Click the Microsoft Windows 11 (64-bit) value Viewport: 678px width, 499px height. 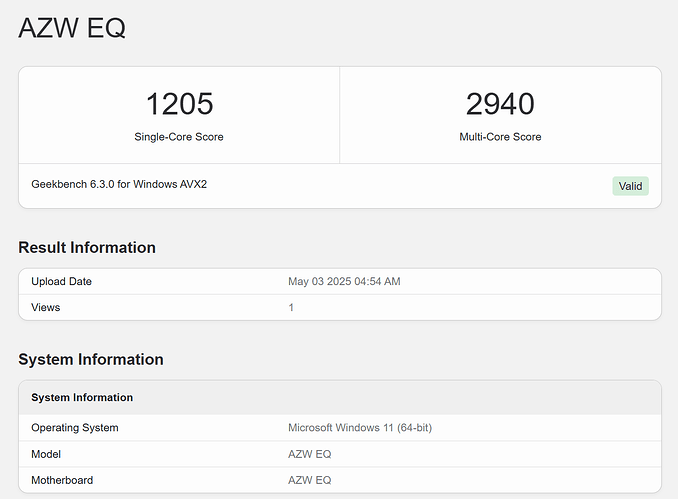tap(360, 428)
